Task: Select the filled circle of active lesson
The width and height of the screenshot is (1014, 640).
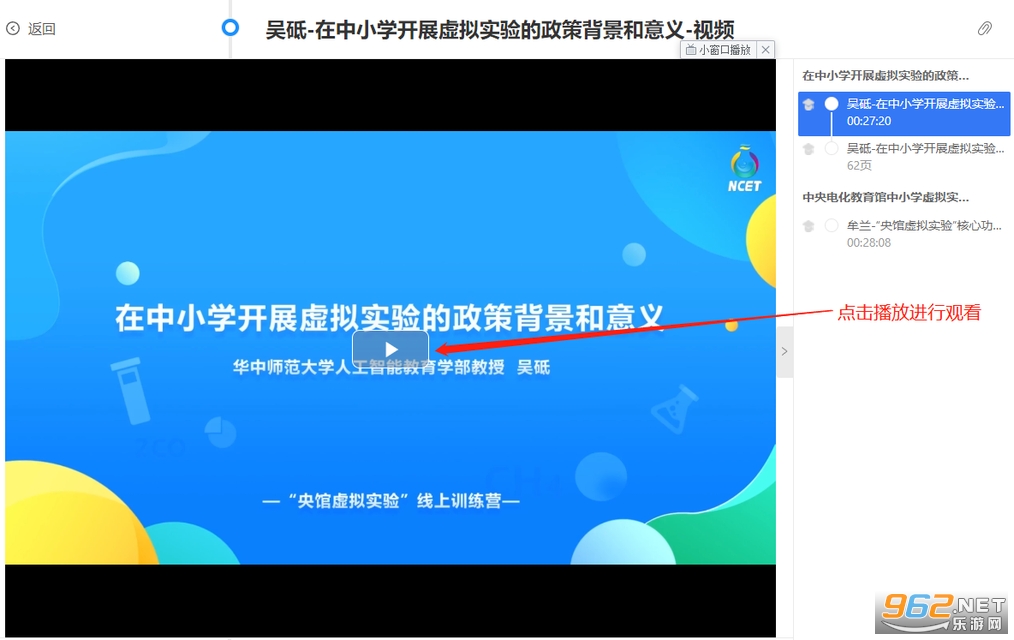Action: [832, 103]
